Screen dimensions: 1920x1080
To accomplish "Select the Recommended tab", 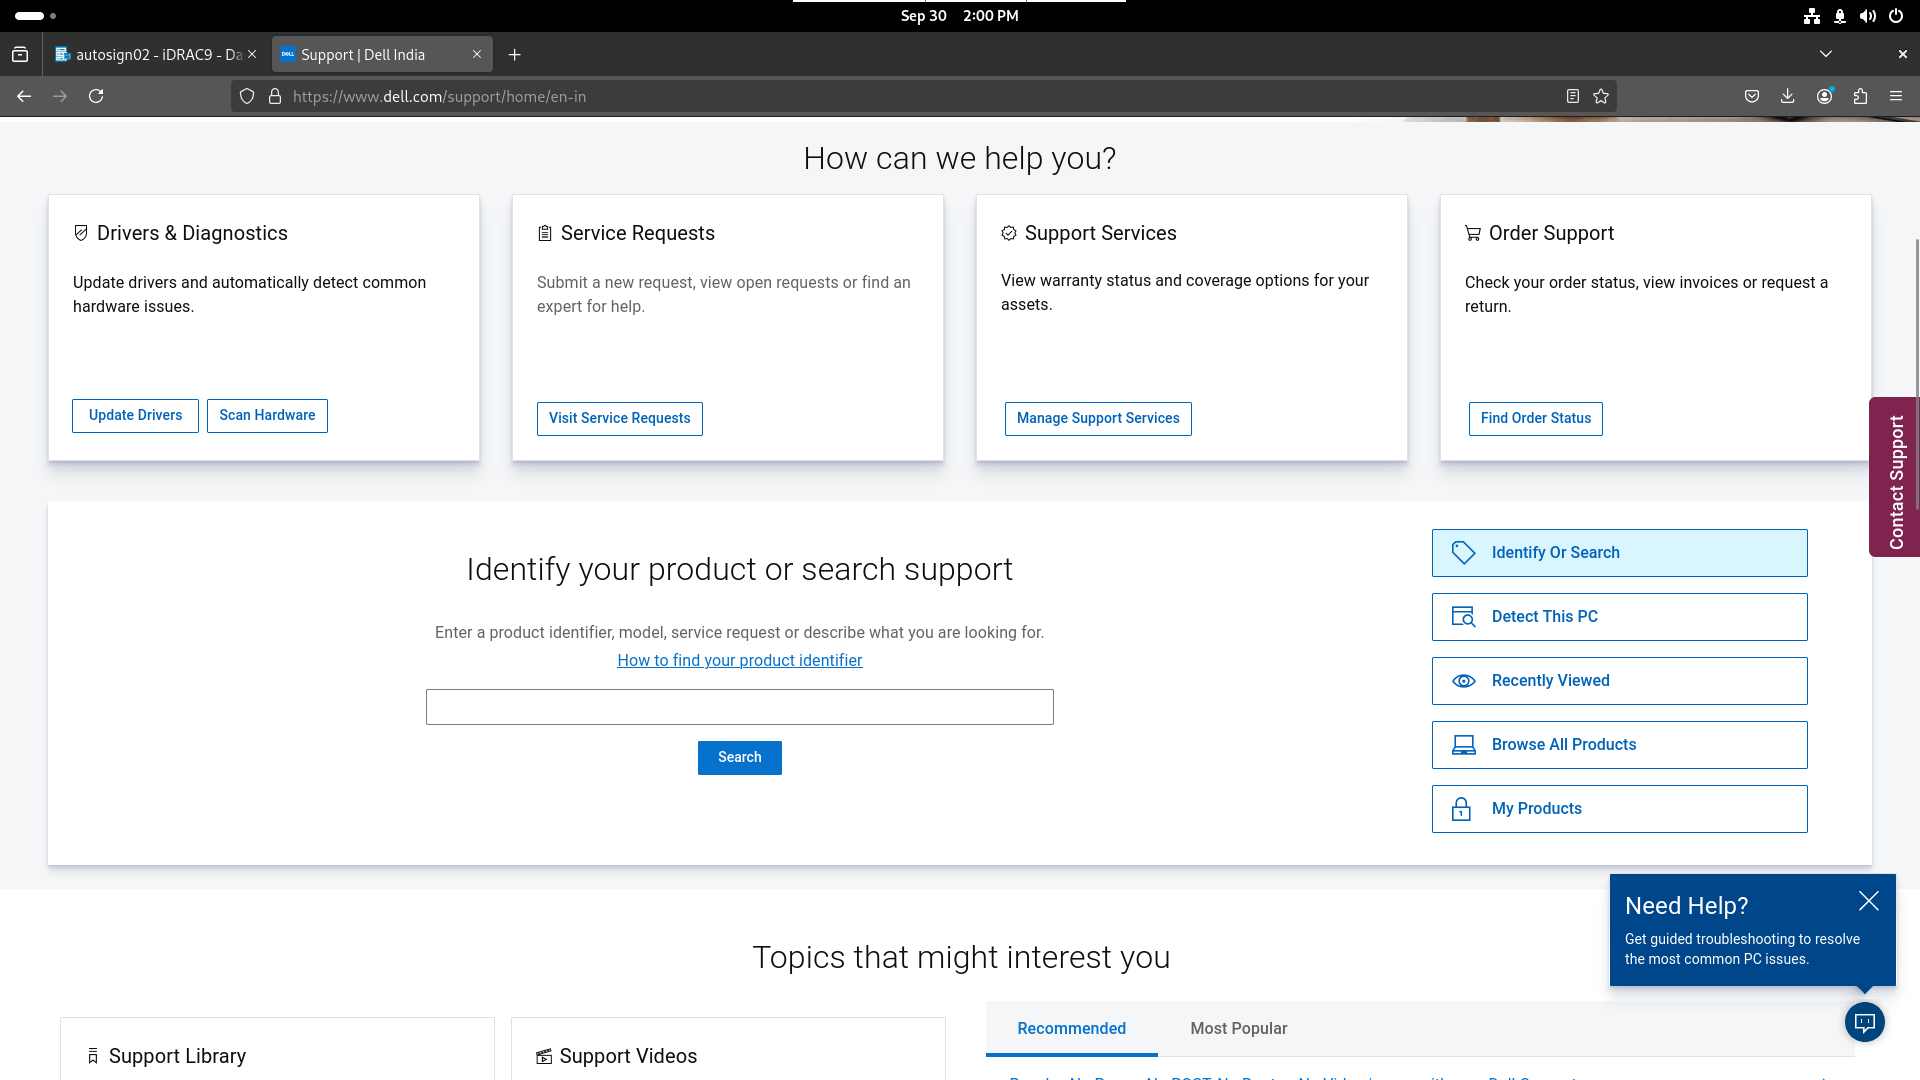I will pyautogui.click(x=1071, y=1028).
